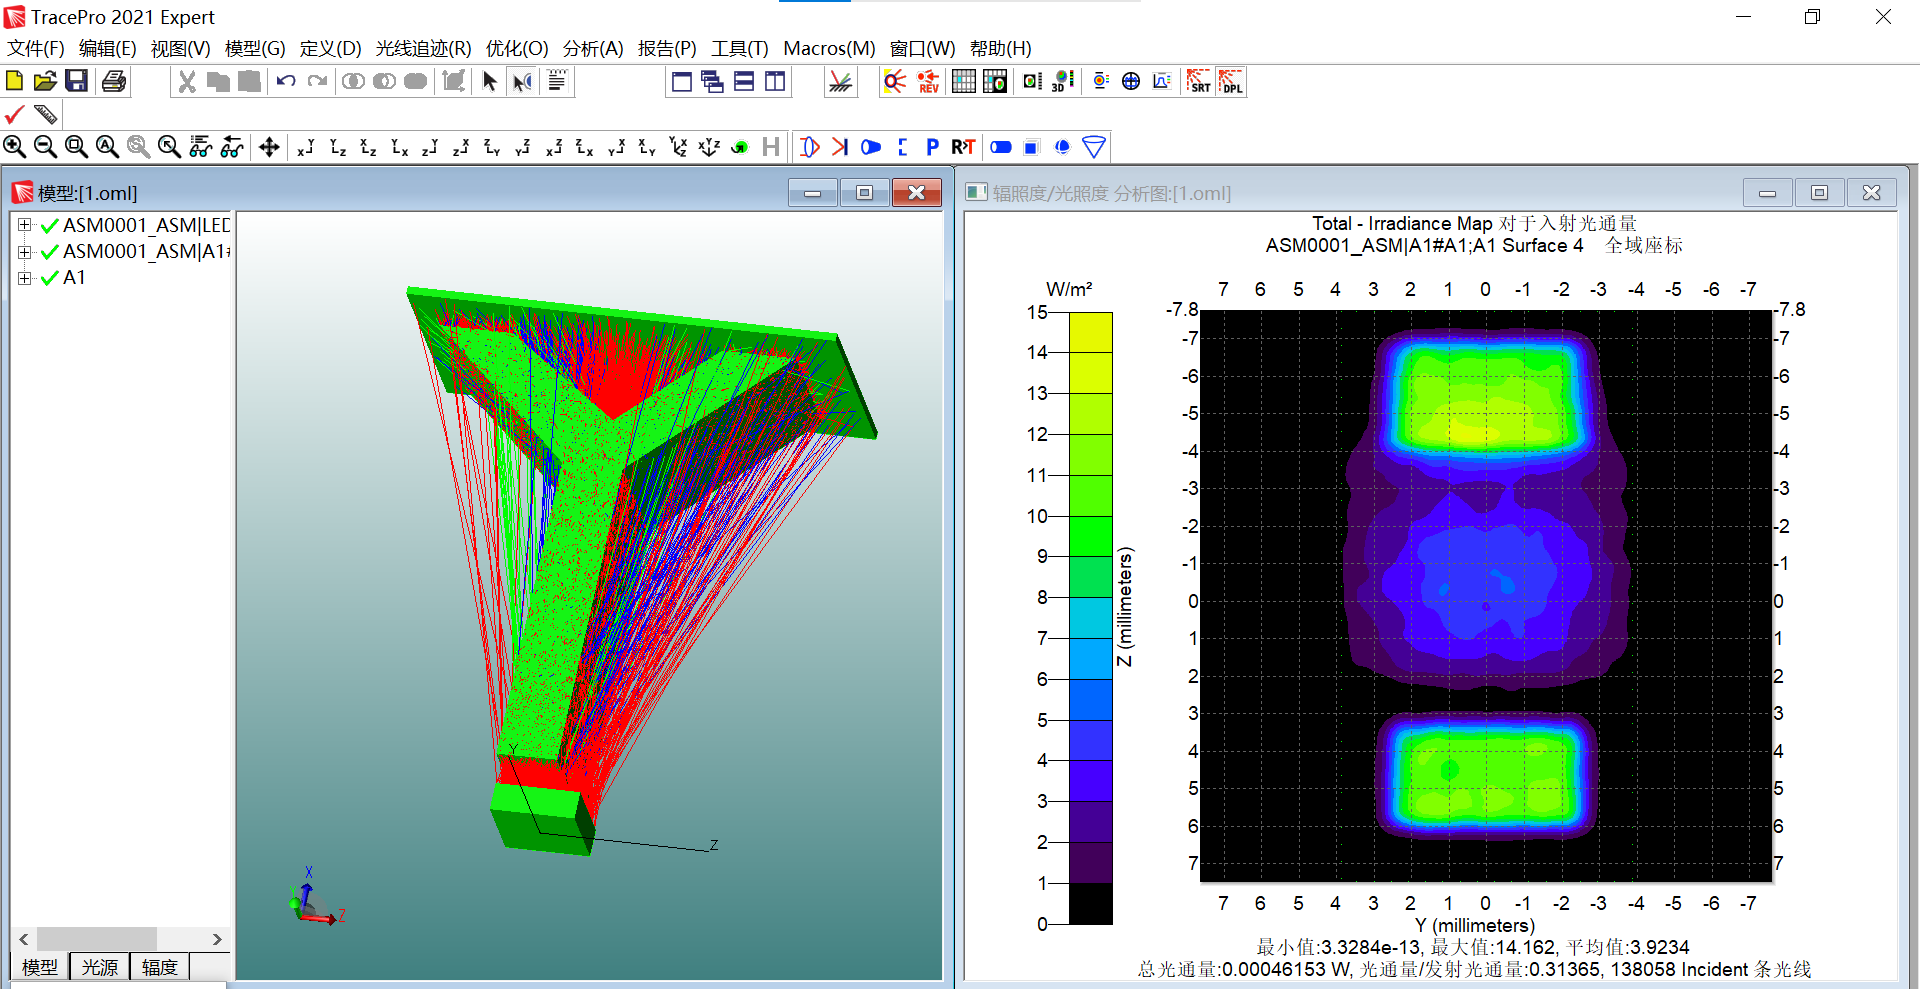Open the 分析(A) menu
The height and width of the screenshot is (989, 1920).
tap(593, 48)
